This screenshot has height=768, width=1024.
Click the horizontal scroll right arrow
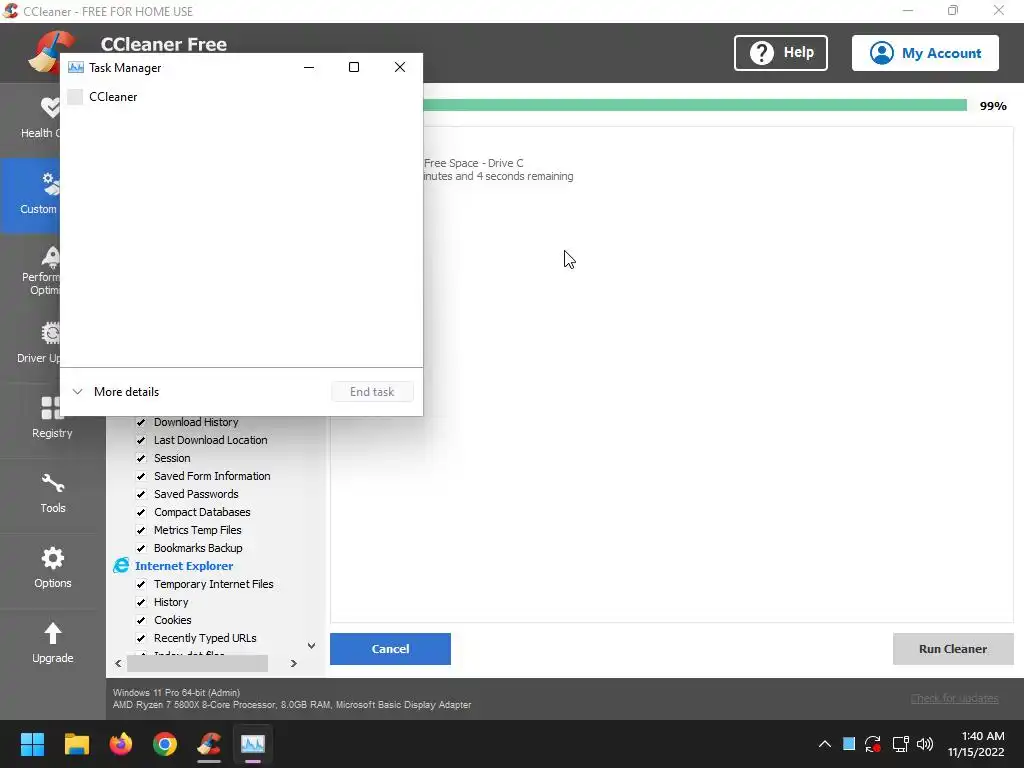coord(294,664)
